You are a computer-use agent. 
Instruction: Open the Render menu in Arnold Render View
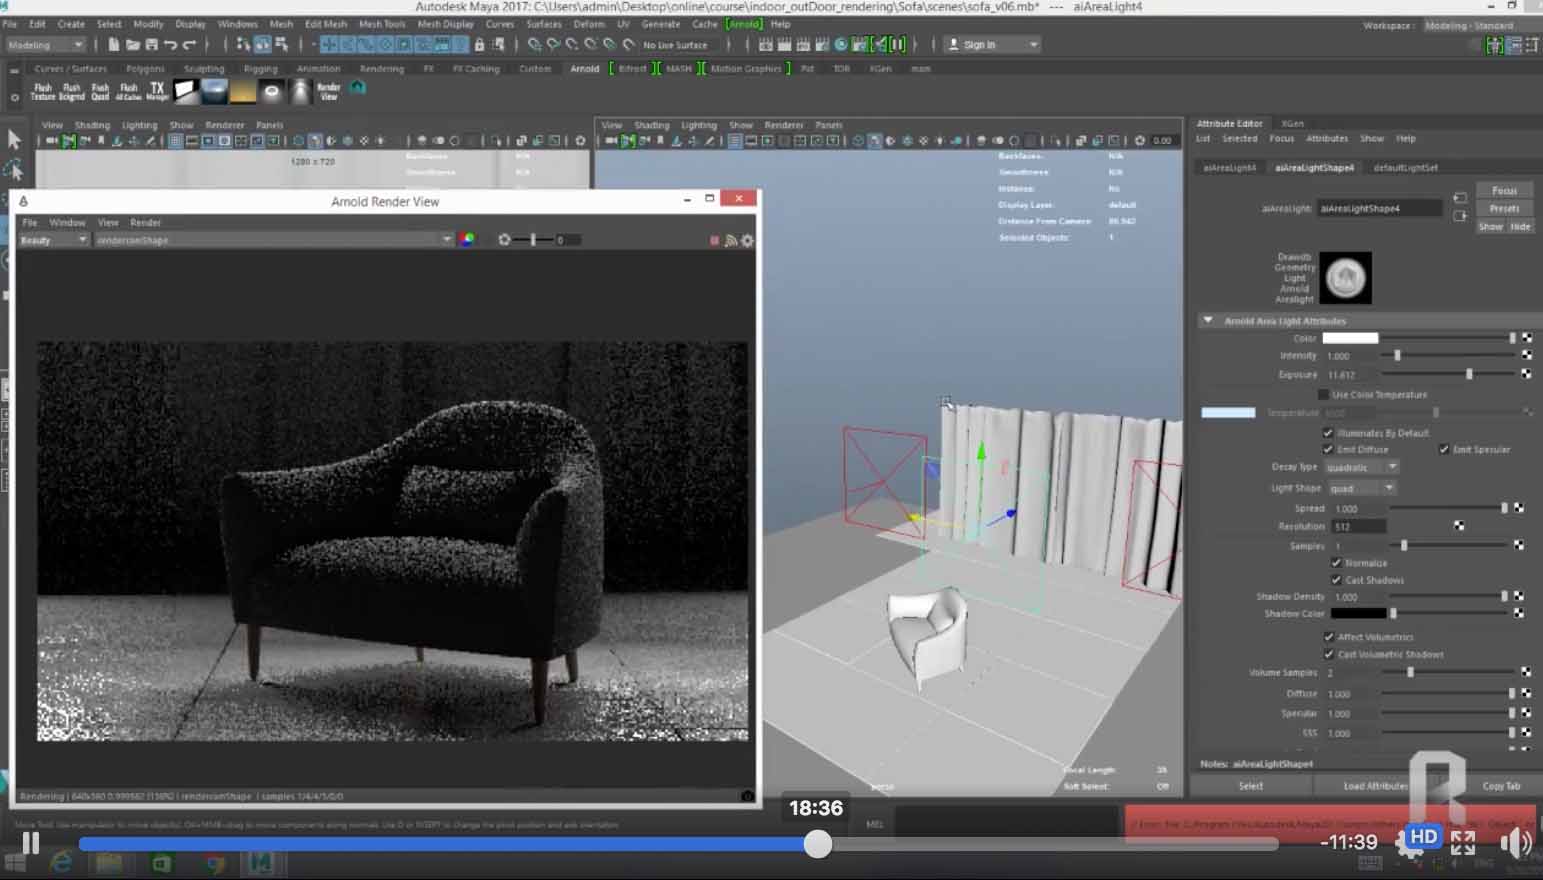coord(145,223)
